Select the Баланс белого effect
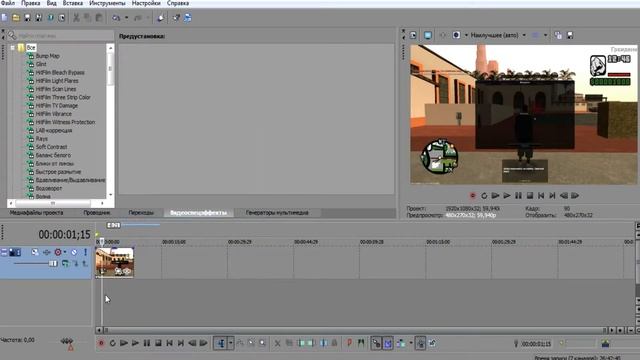This screenshot has width=640, height=360. [x=53, y=156]
